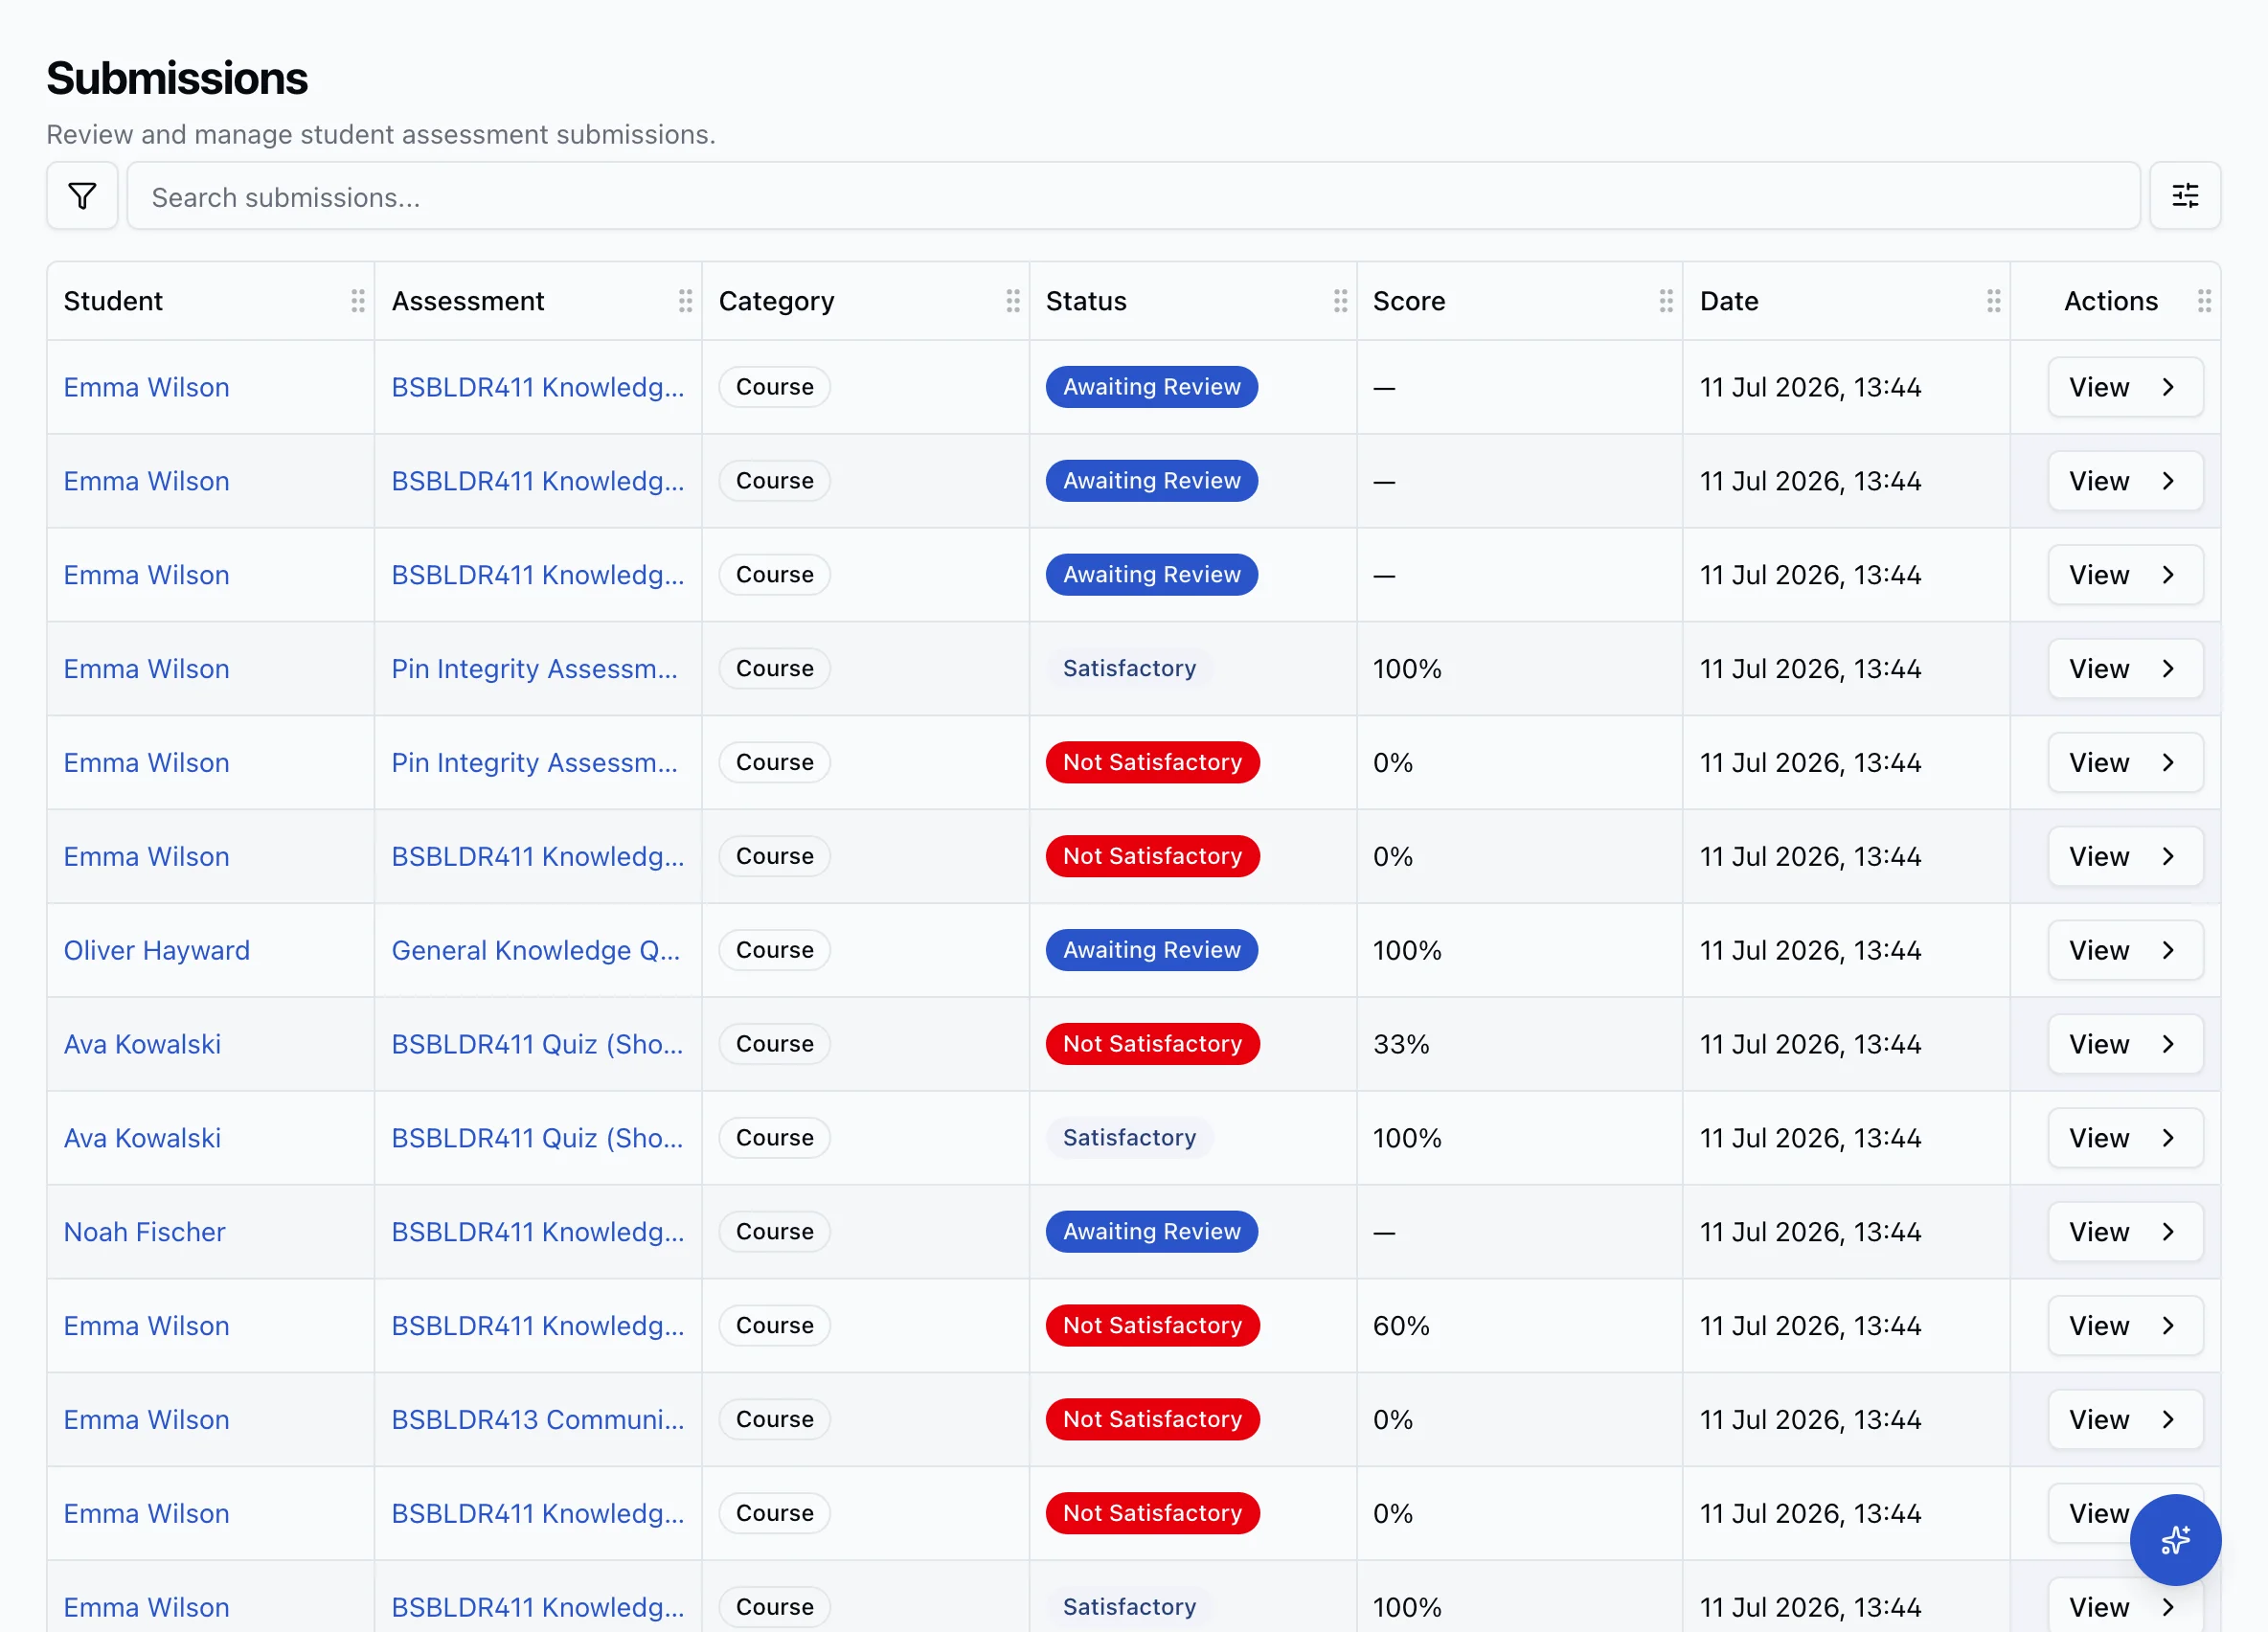This screenshot has height=1632, width=2268.
Task: View Oliver Hayward's submission
Action: pos(2125,950)
